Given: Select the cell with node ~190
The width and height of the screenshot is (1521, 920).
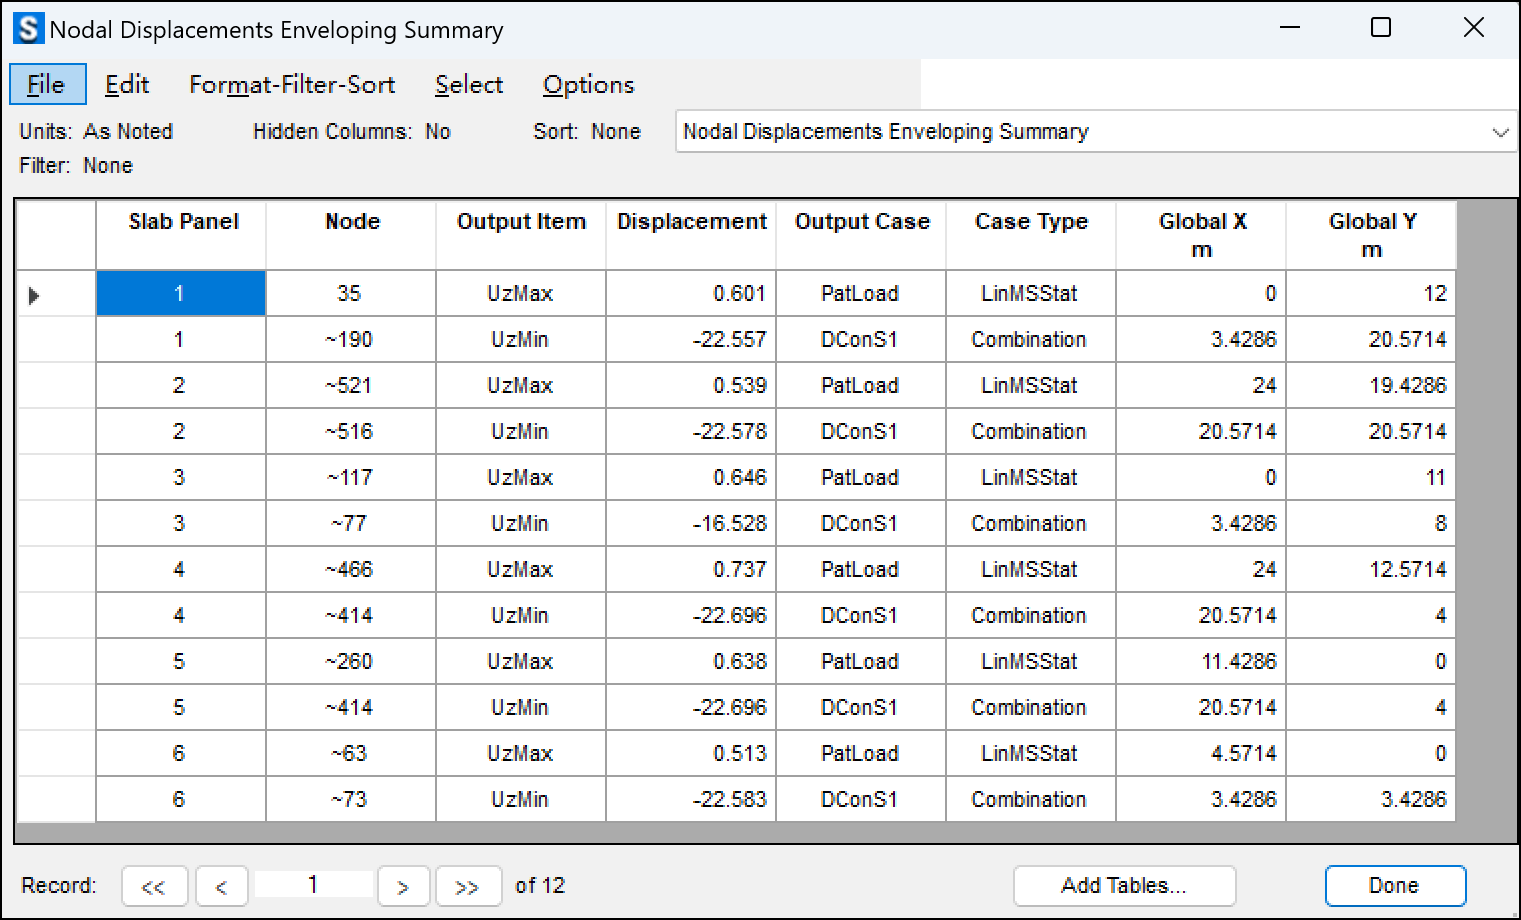Looking at the screenshot, I should (x=350, y=340).
